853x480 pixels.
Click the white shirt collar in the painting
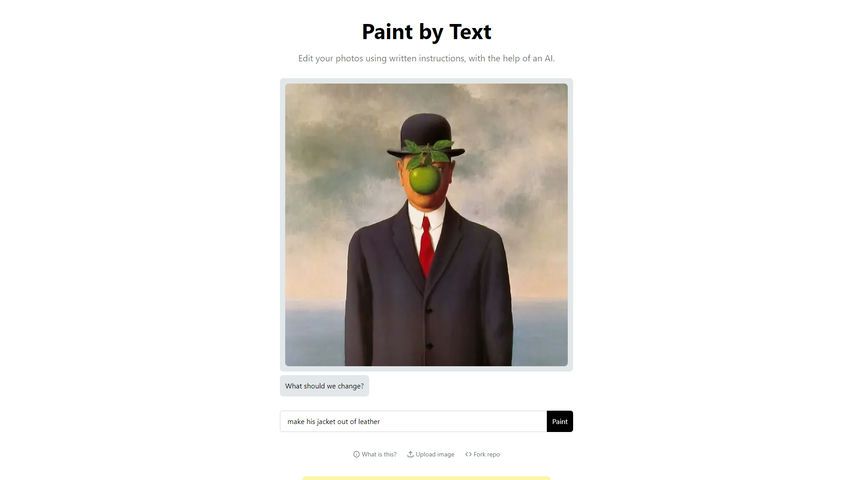427,215
